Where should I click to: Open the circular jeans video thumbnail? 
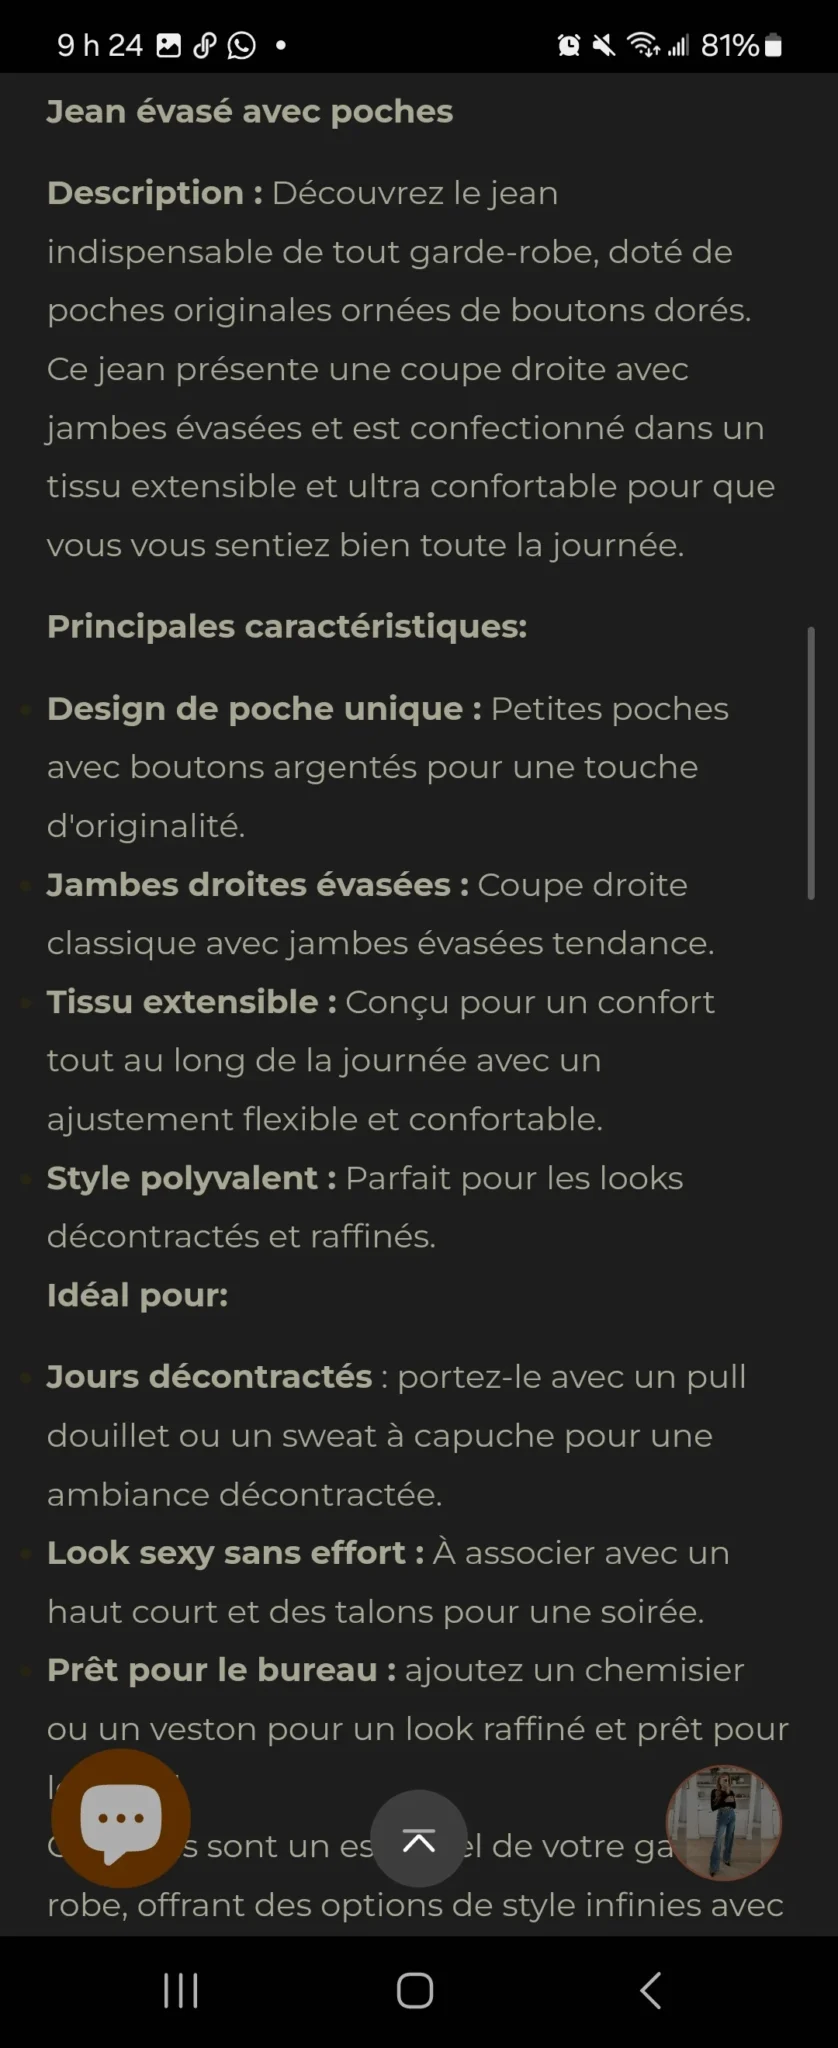point(724,1822)
